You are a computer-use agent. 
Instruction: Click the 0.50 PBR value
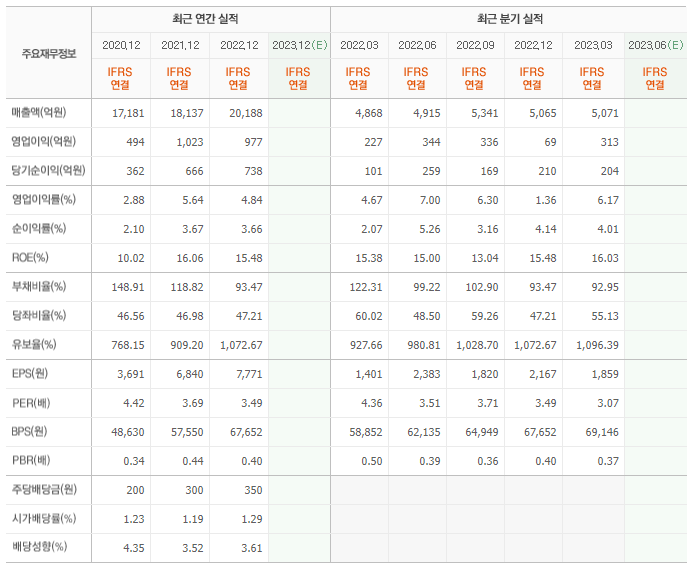point(372,461)
